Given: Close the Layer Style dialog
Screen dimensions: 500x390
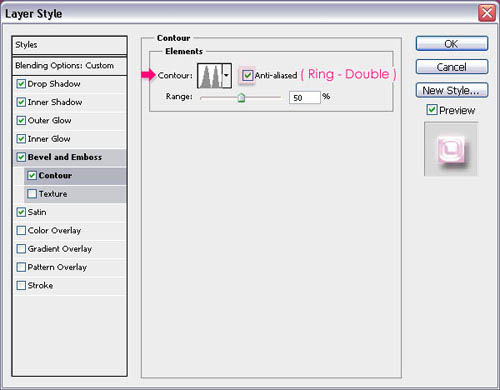Looking at the screenshot, I should [x=487, y=13].
